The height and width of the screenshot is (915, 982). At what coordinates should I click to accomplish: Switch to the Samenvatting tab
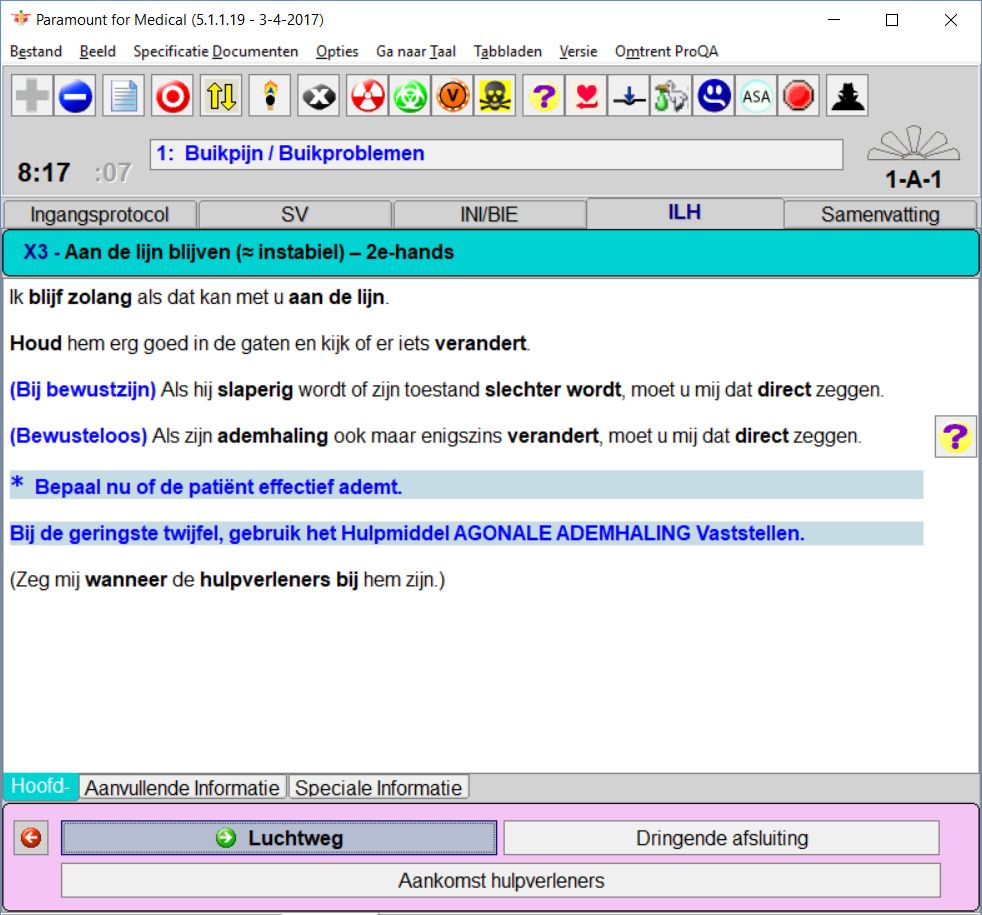(880, 215)
